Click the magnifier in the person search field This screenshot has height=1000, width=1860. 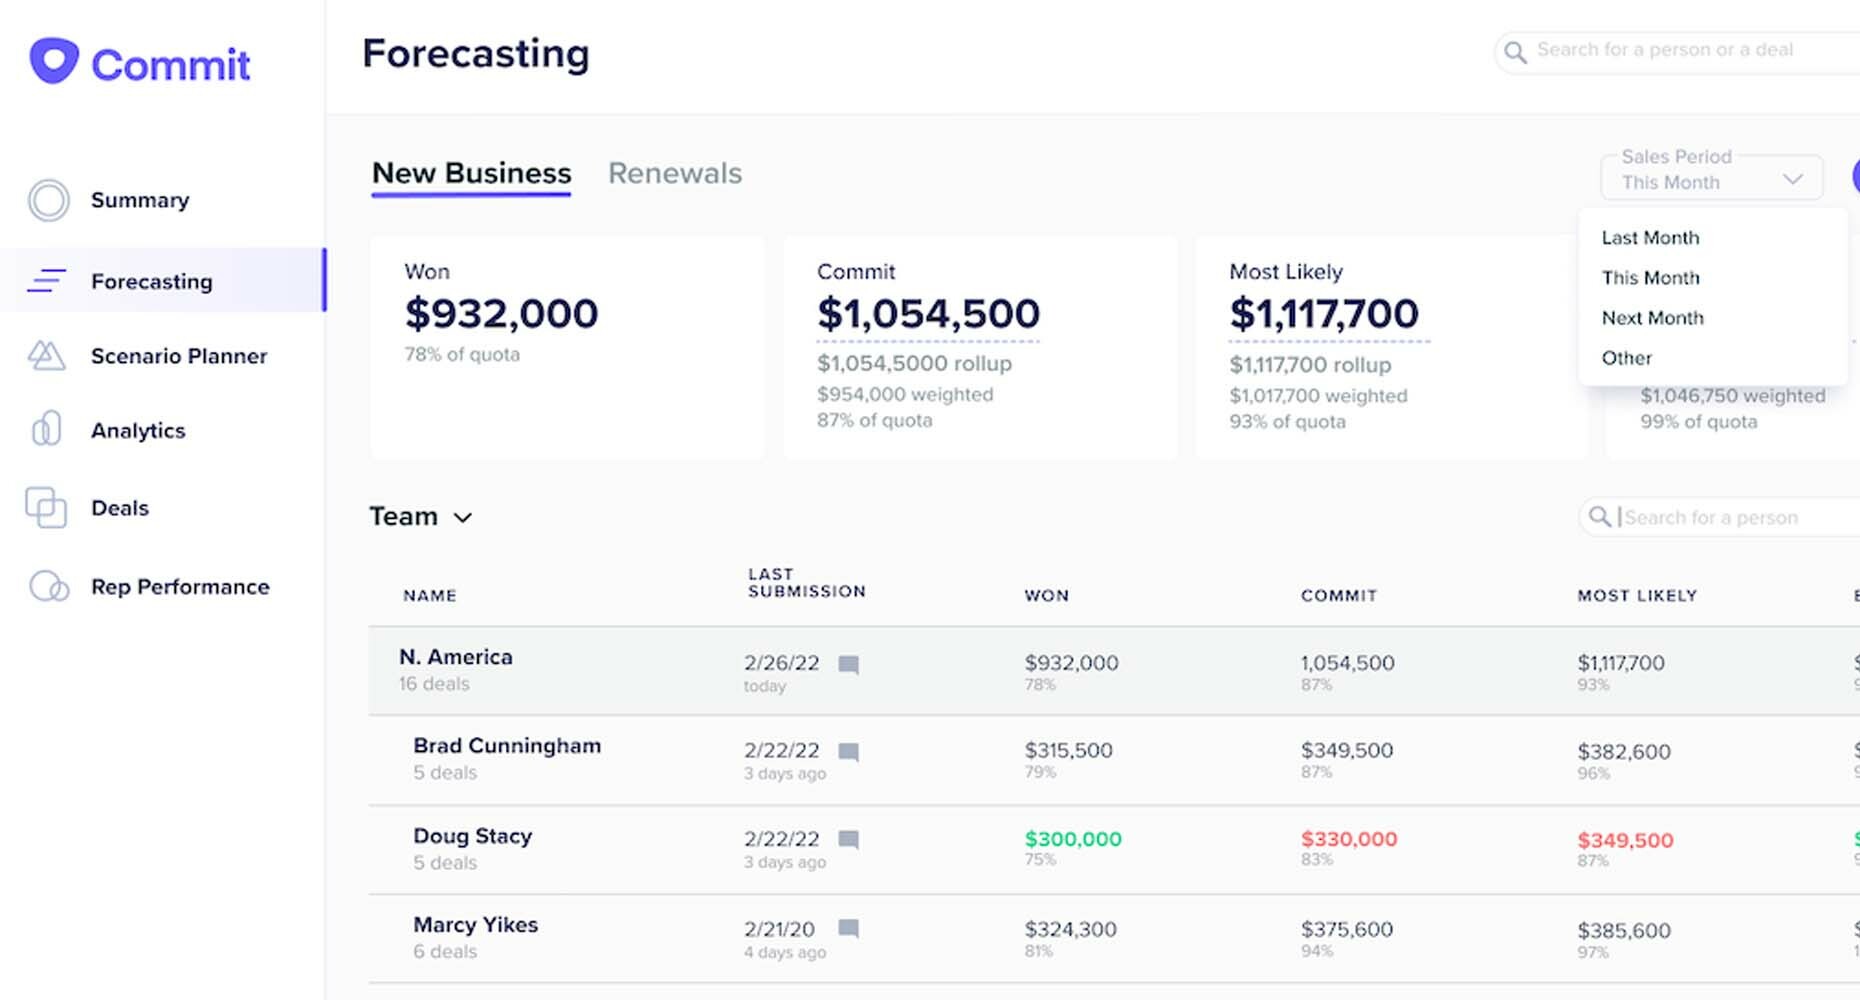click(1600, 517)
